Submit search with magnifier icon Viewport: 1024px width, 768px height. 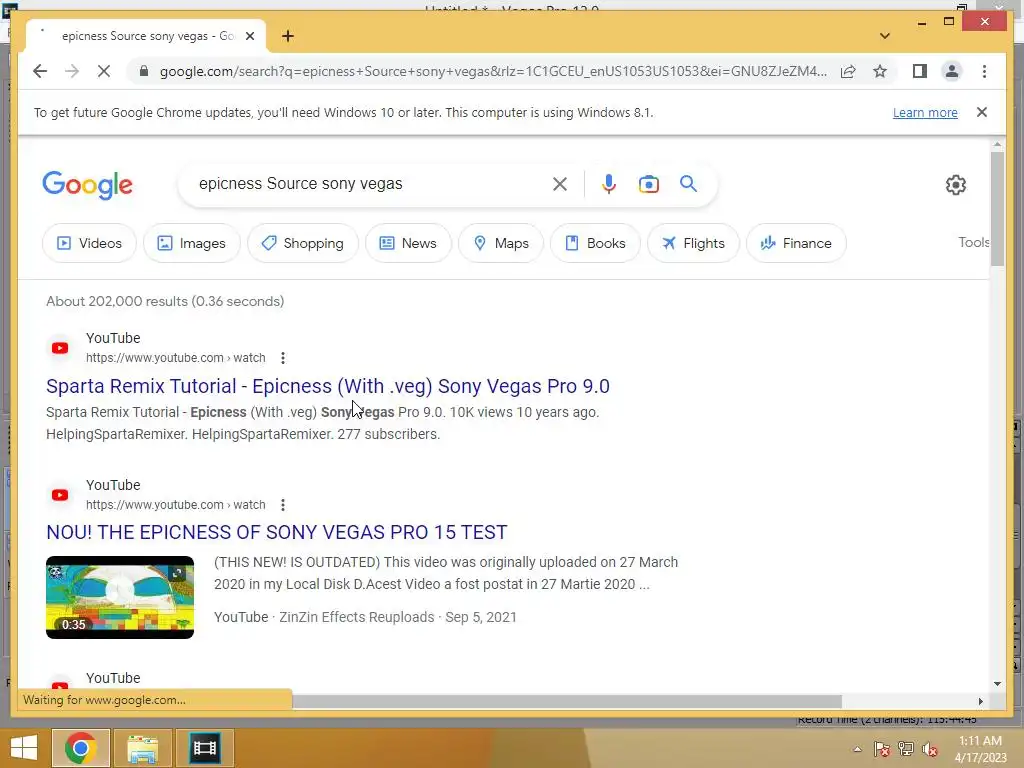[x=688, y=184]
